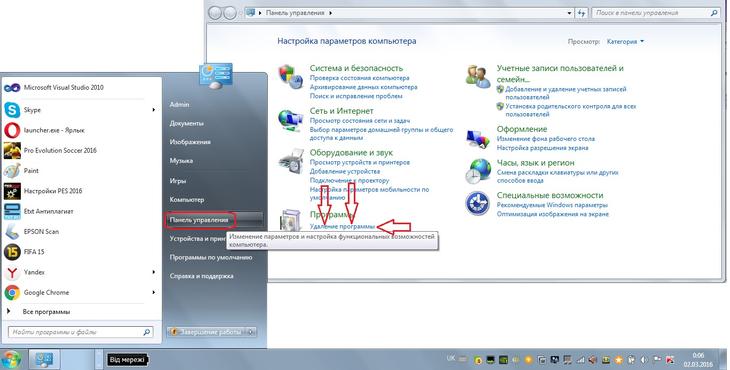Click the refresh button next to address bar
The image size is (730, 370).
click(x=581, y=13)
